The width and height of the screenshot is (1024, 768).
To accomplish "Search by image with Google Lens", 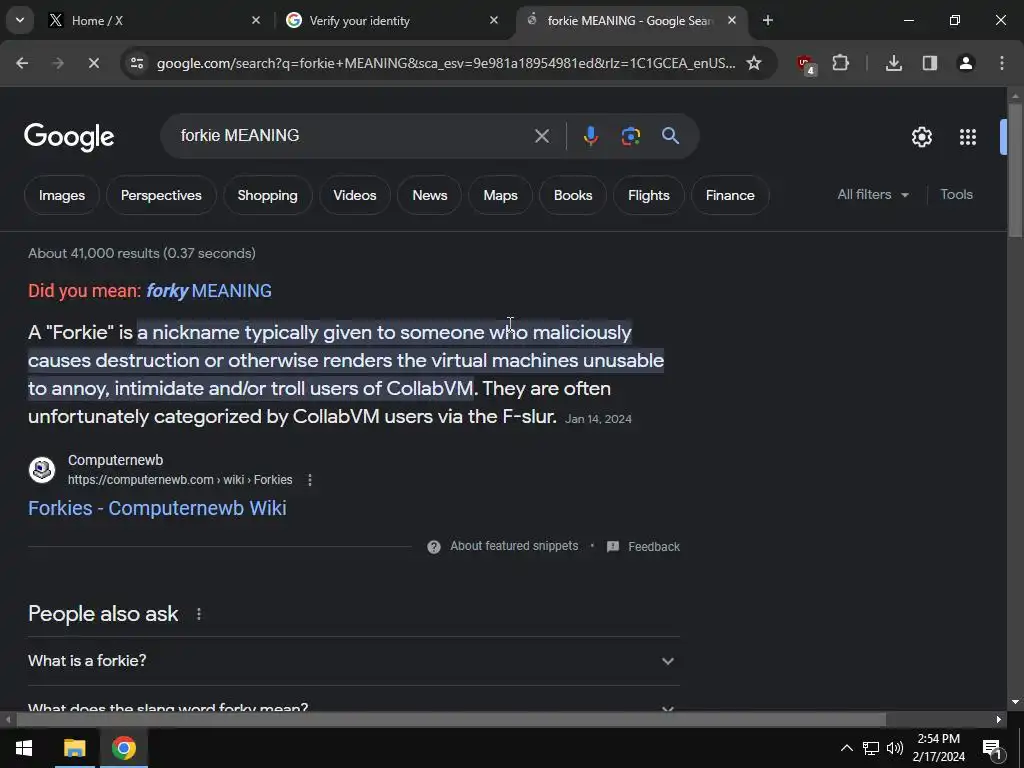I will (630, 136).
